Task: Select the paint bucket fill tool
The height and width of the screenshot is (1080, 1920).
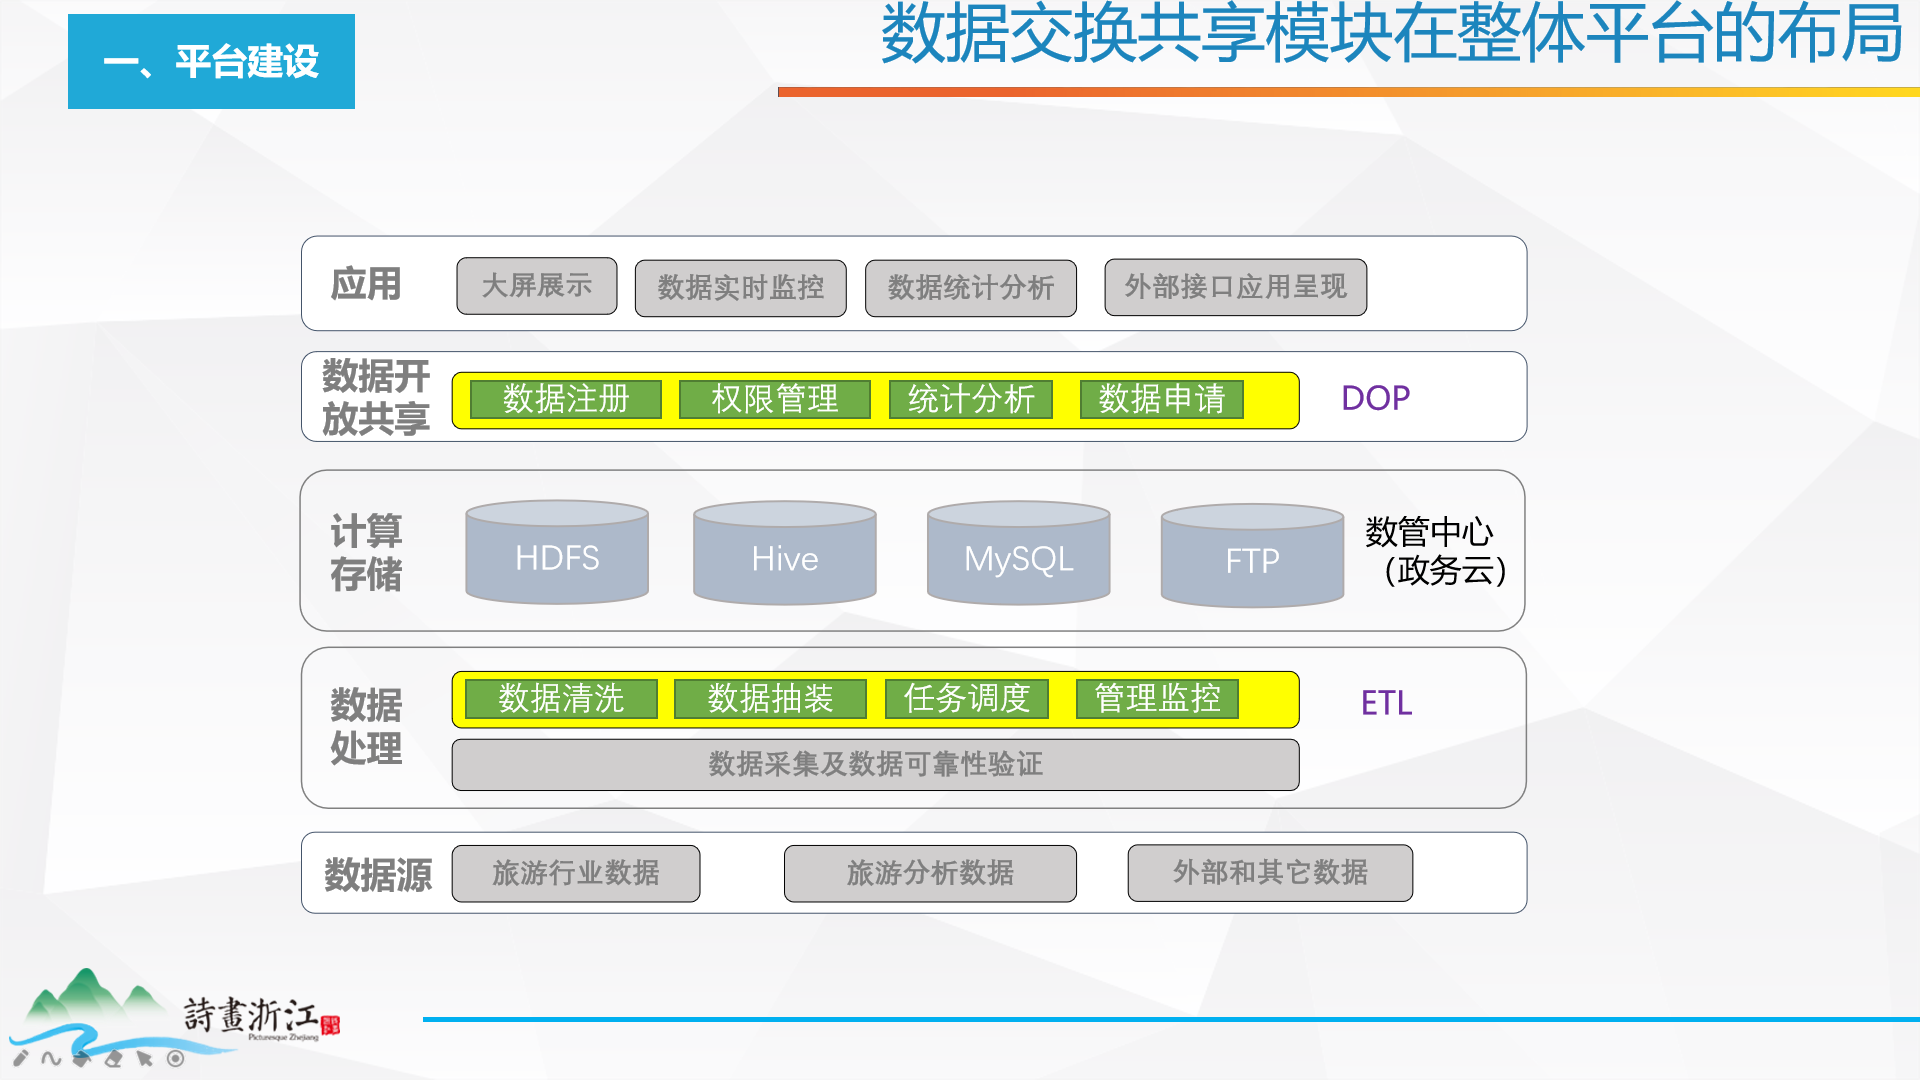Action: (x=82, y=1058)
